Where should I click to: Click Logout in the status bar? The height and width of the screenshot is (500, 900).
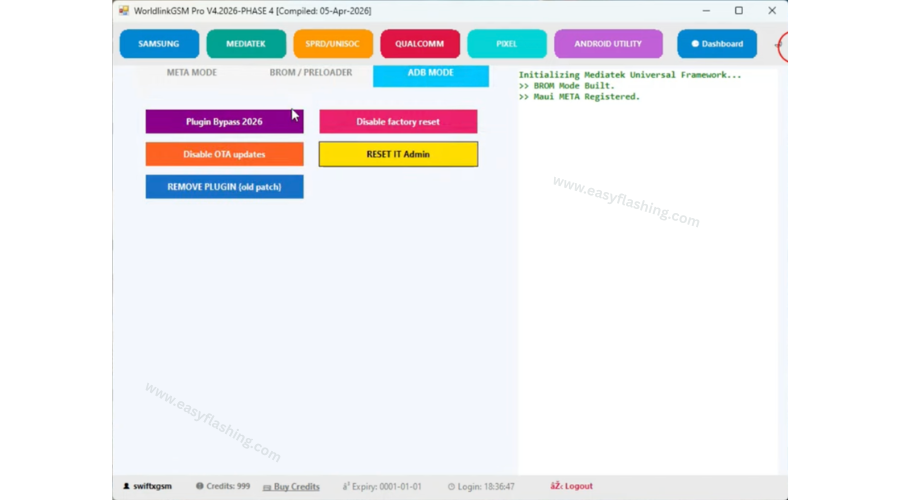pyautogui.click(x=571, y=486)
